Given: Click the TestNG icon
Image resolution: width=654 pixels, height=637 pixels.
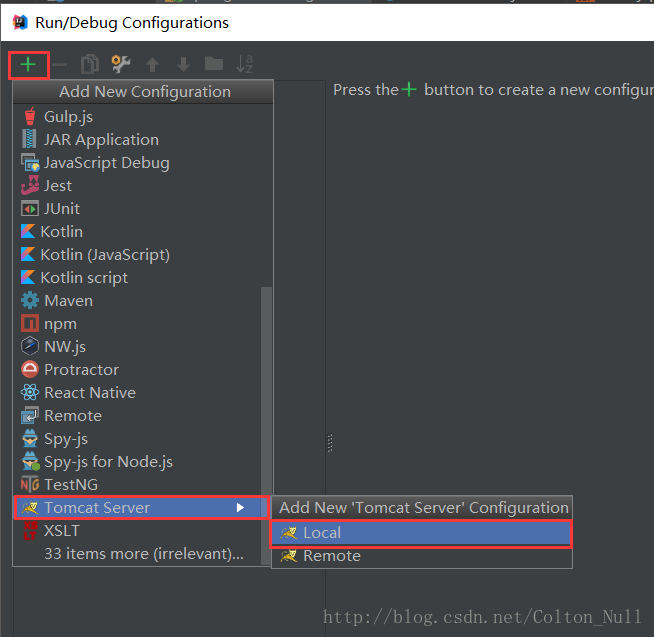Looking at the screenshot, I should (30, 484).
